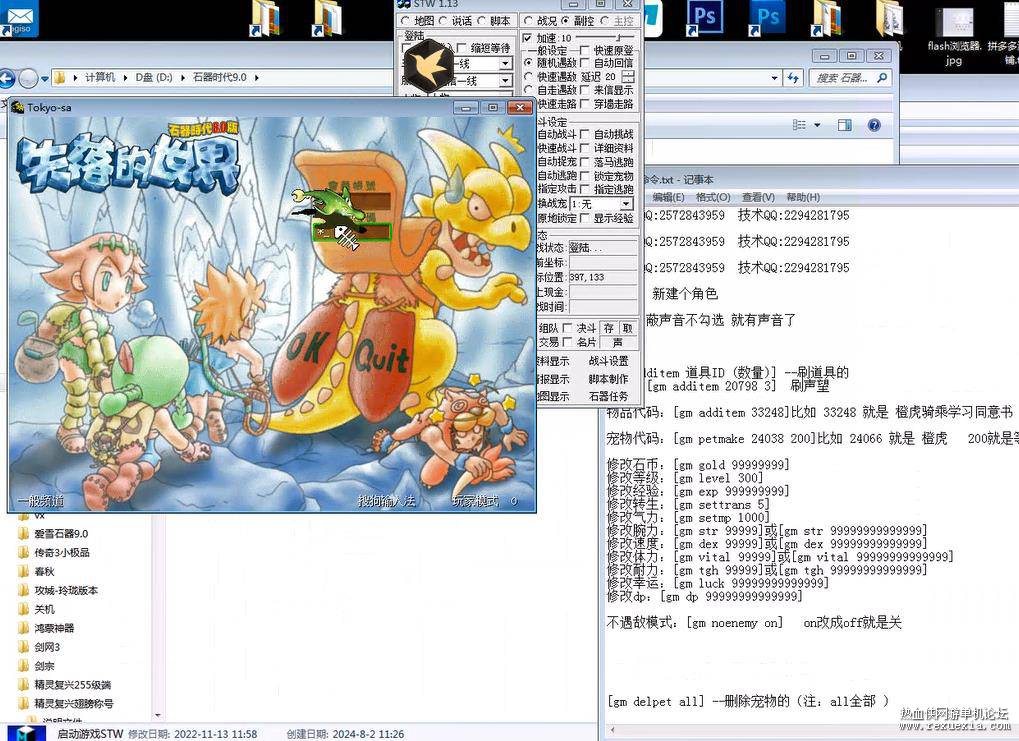
Task: Enable the 自动挑战 checkbox
Action: tap(584, 135)
